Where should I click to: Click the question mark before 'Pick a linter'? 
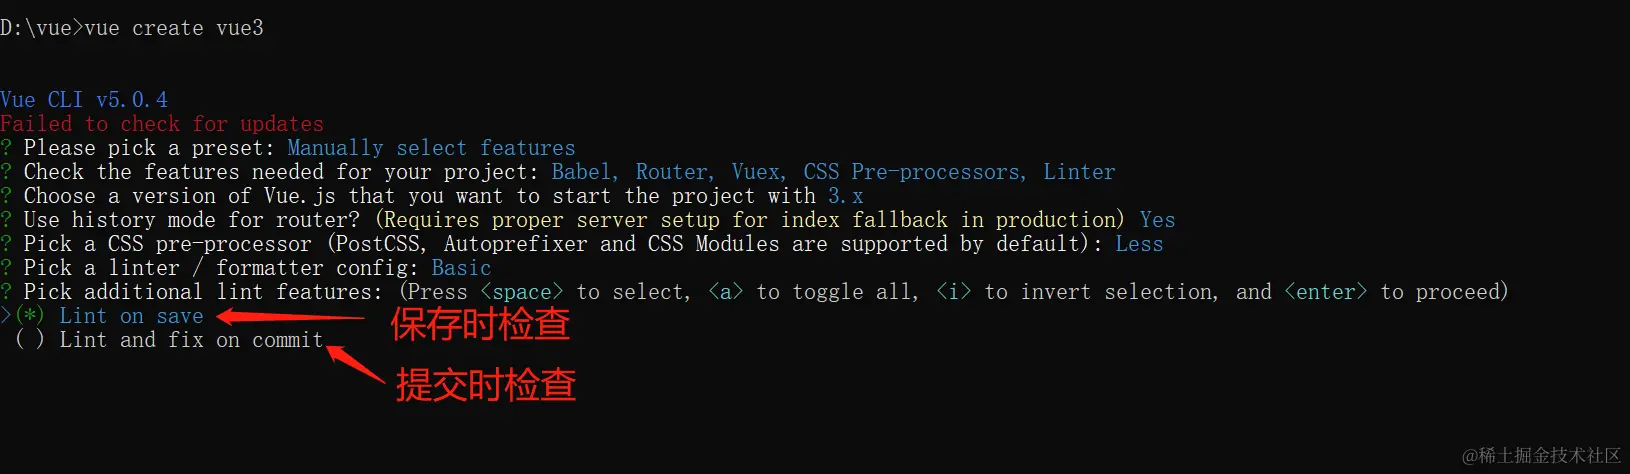click(6, 268)
